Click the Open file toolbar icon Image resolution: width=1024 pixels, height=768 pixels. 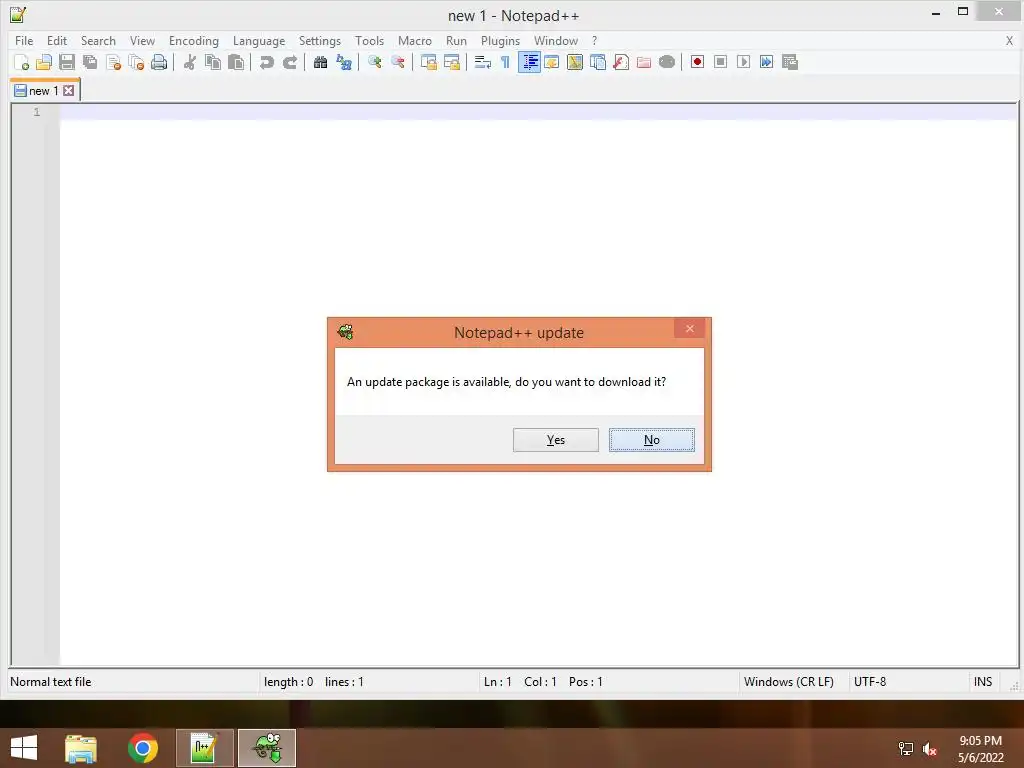coord(44,62)
